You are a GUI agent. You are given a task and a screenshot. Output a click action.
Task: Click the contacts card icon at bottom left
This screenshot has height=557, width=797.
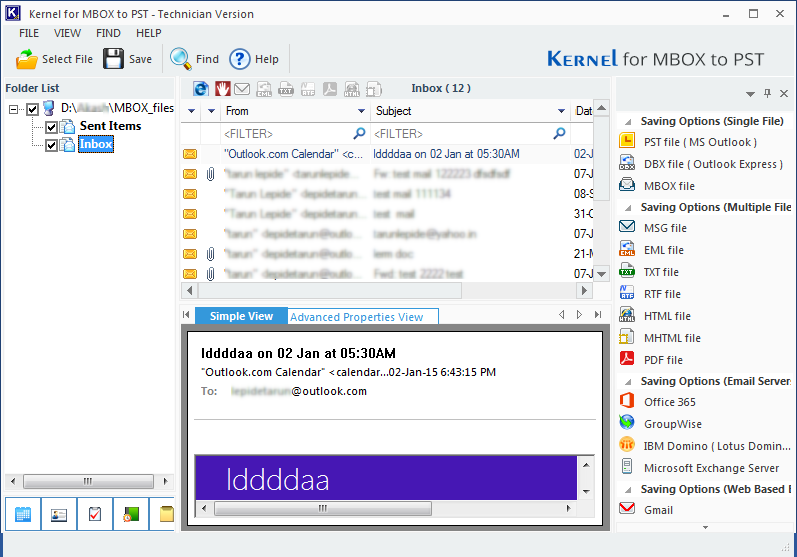(x=59, y=514)
